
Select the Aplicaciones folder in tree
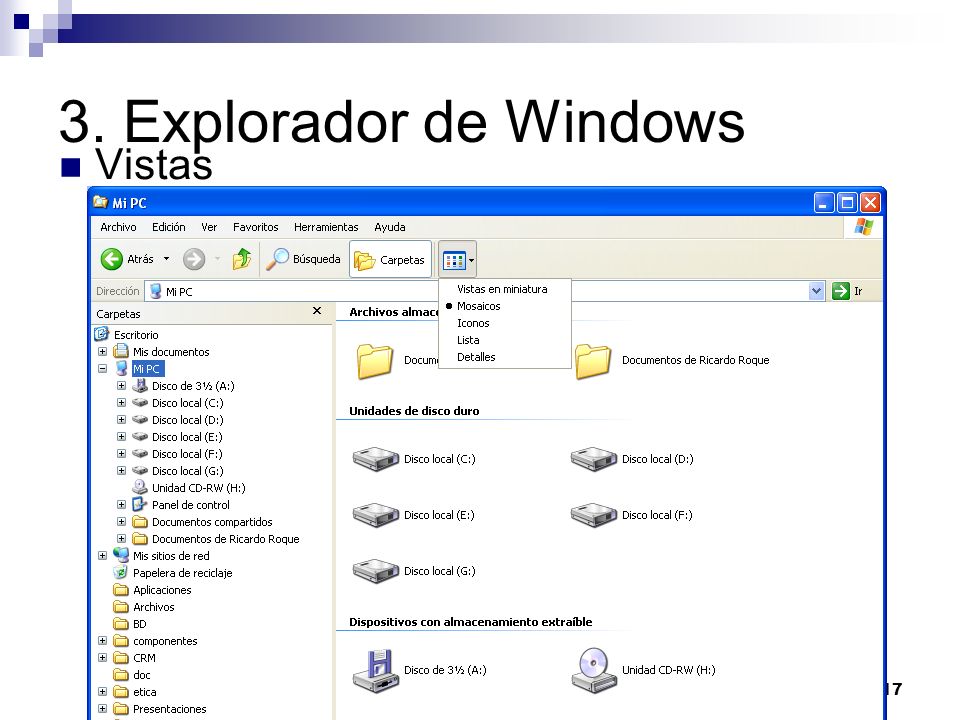point(162,590)
